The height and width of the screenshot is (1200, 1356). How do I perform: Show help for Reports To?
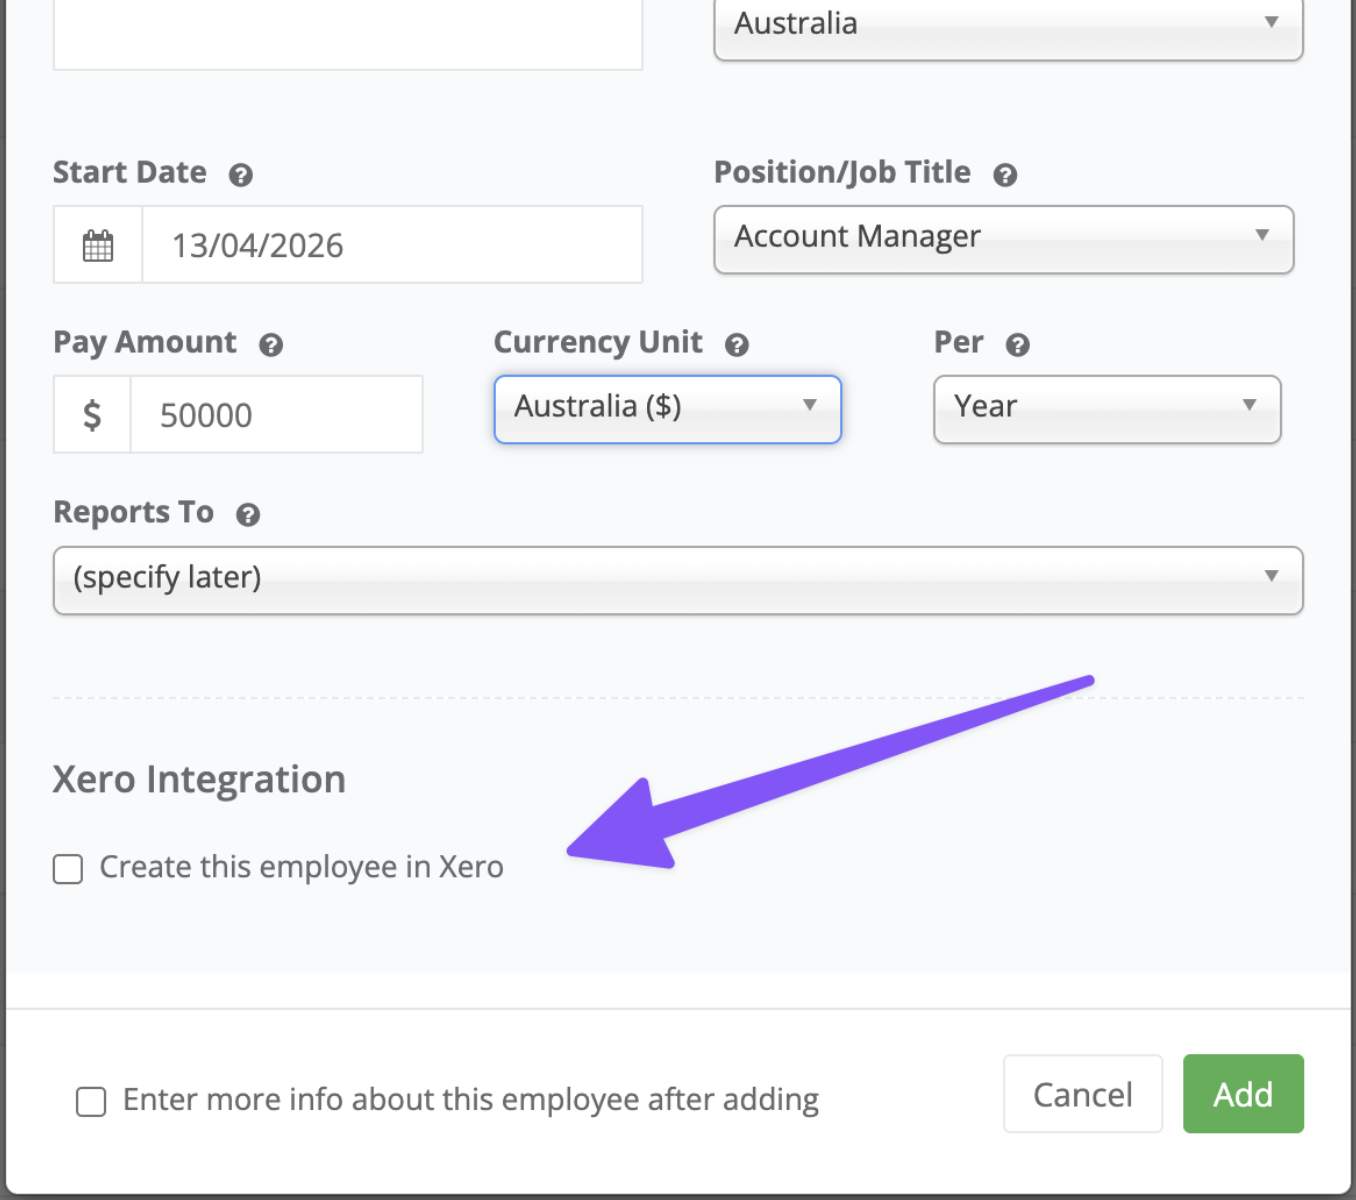[x=248, y=515]
